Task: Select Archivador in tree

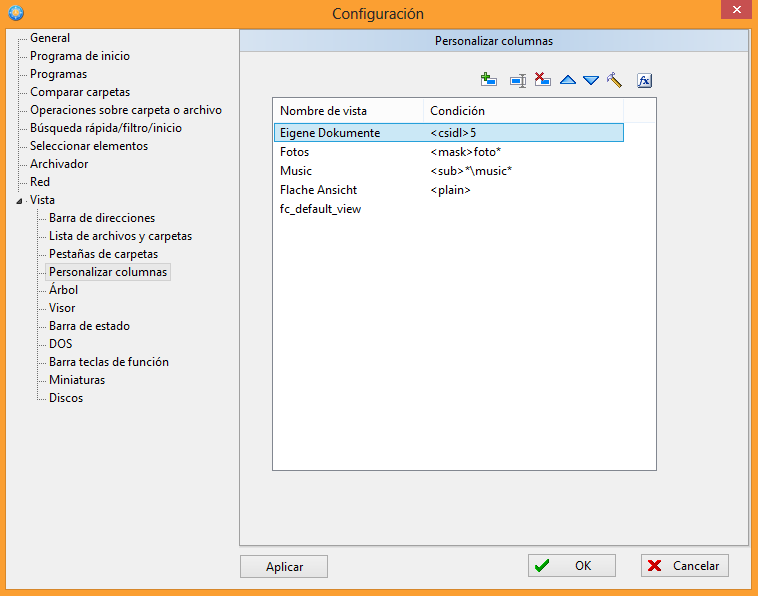Action: click(59, 164)
